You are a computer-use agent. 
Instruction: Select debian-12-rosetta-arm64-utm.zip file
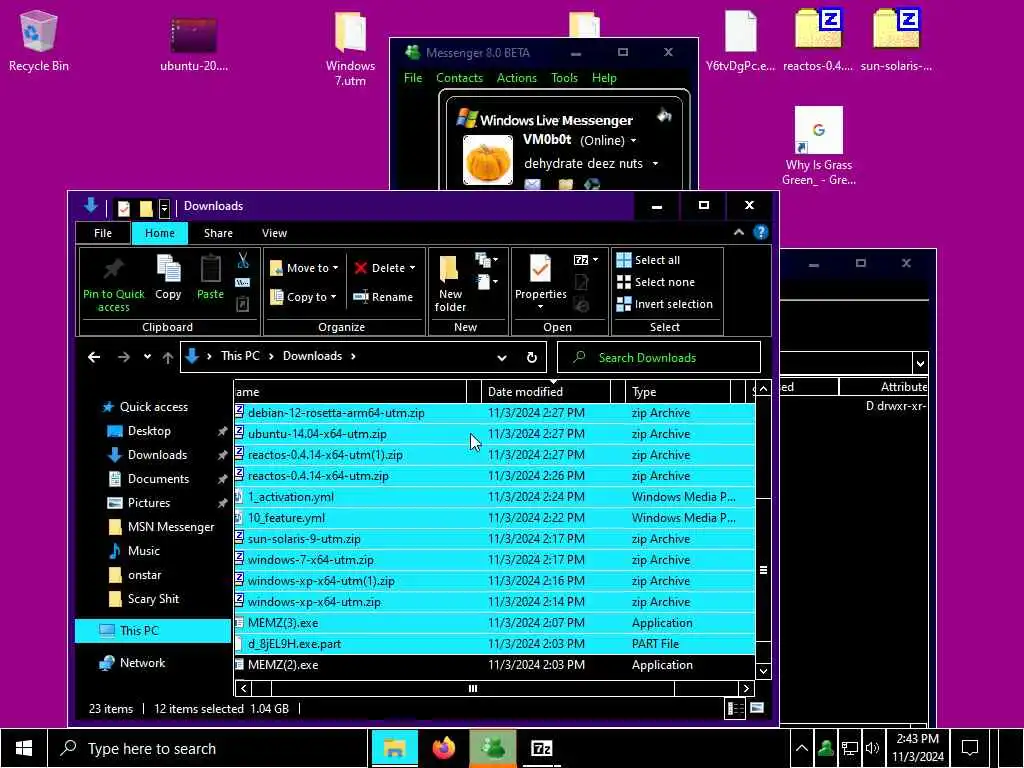coord(494,413)
